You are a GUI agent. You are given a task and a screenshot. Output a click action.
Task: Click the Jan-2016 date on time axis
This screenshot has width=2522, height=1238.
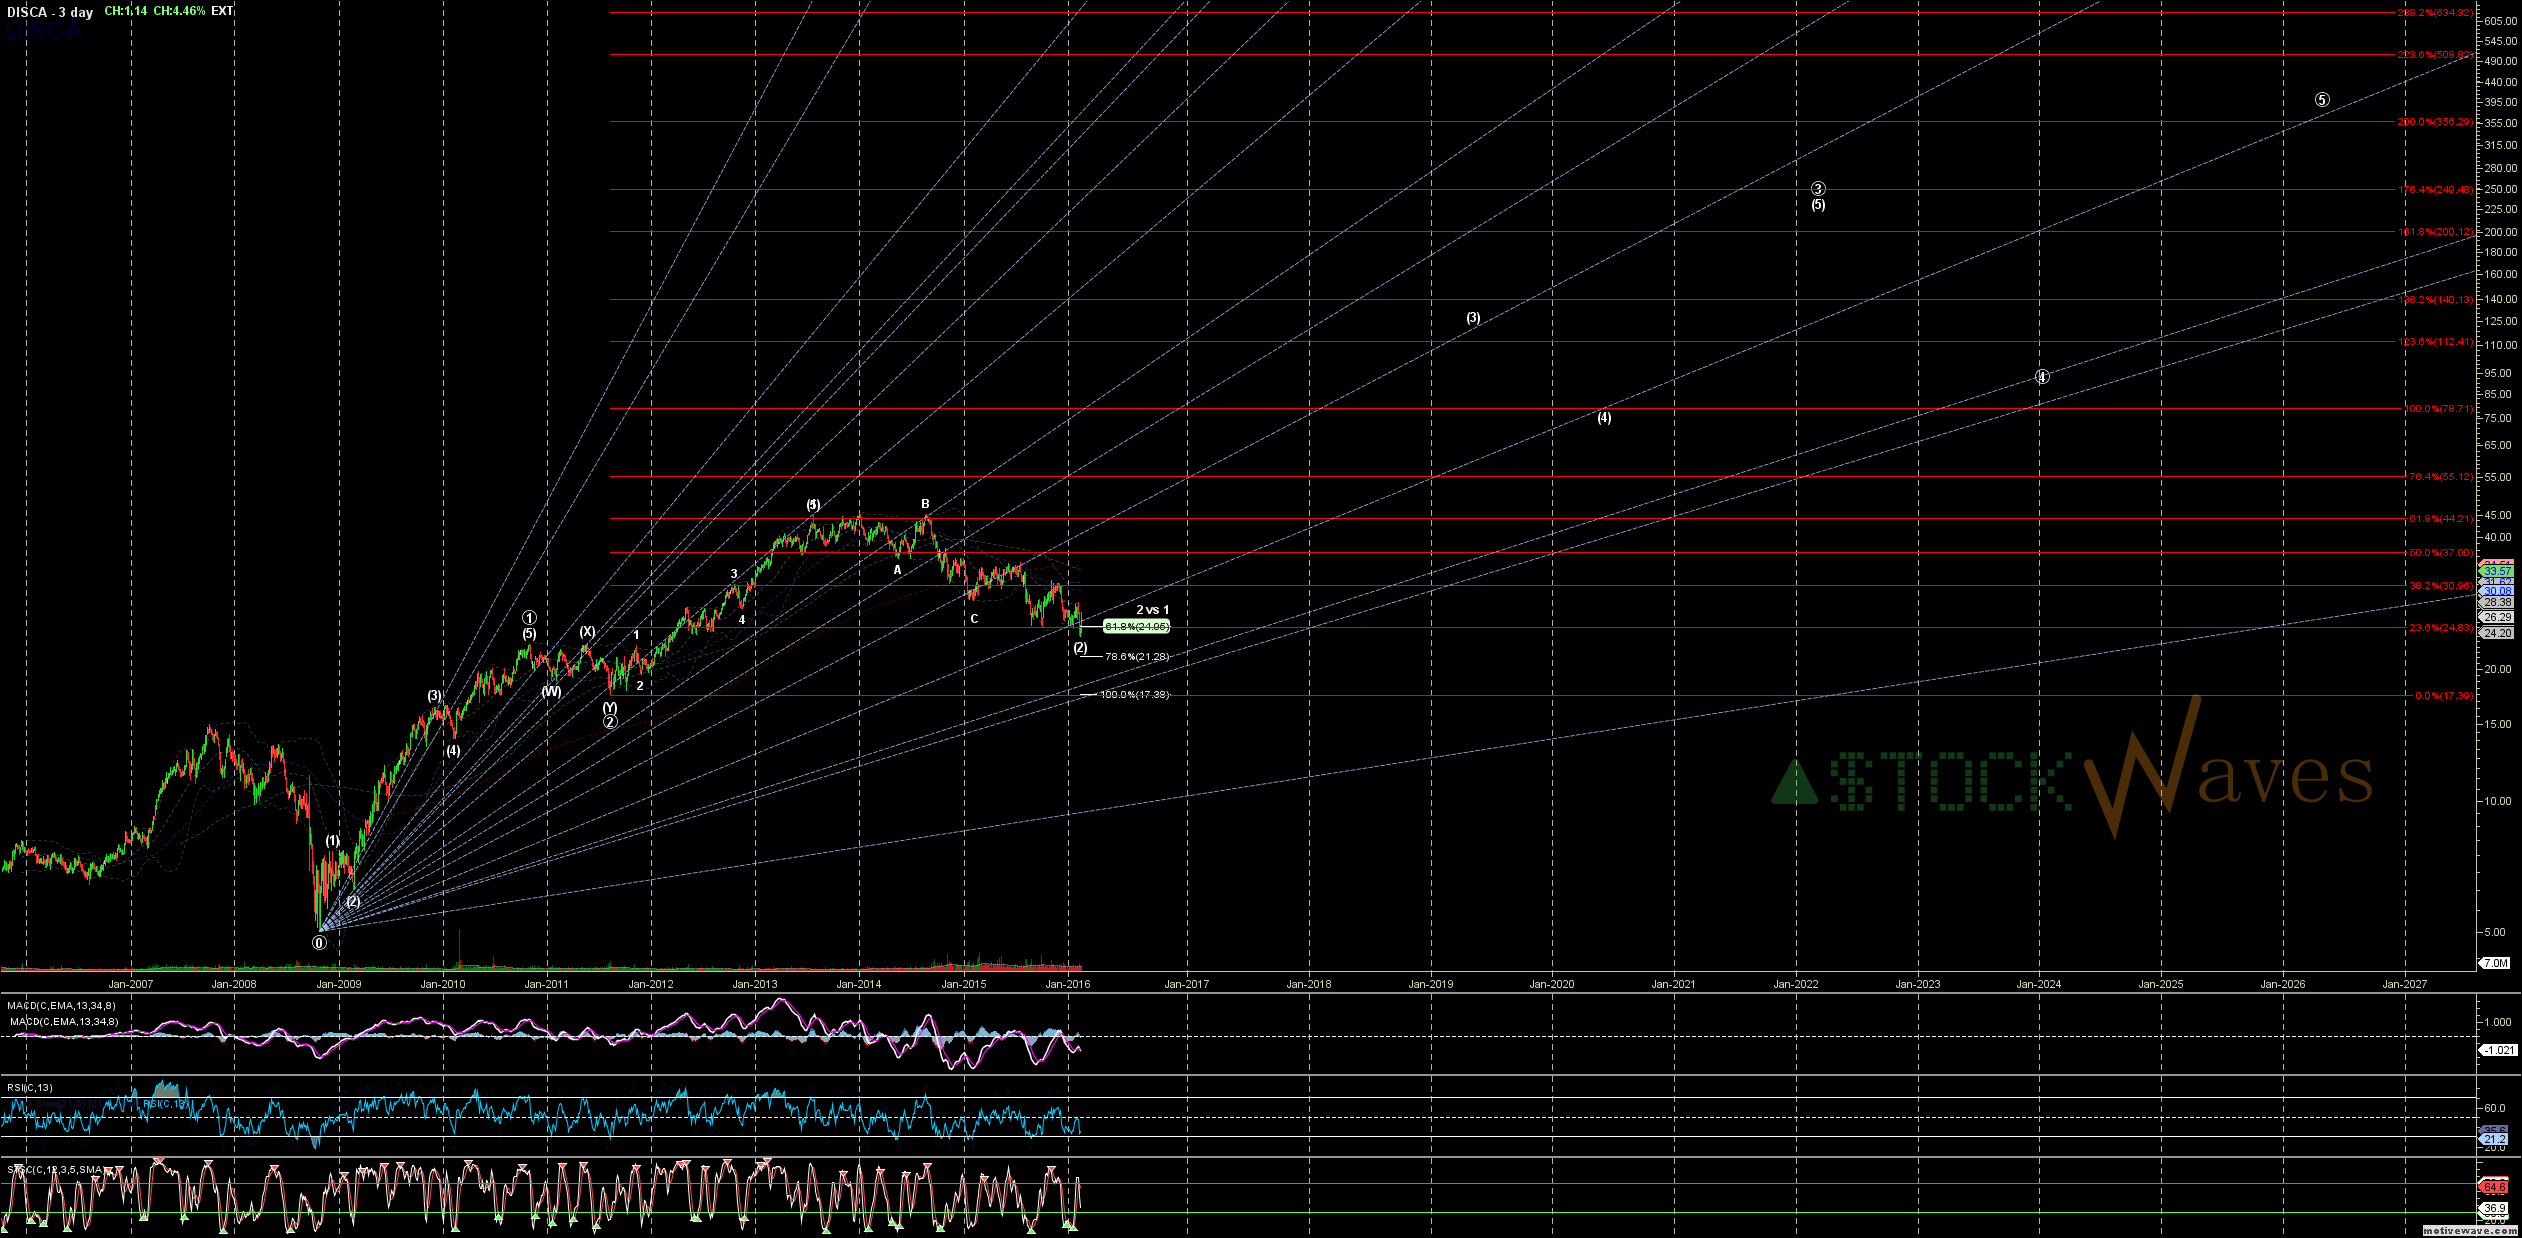coord(1068,984)
